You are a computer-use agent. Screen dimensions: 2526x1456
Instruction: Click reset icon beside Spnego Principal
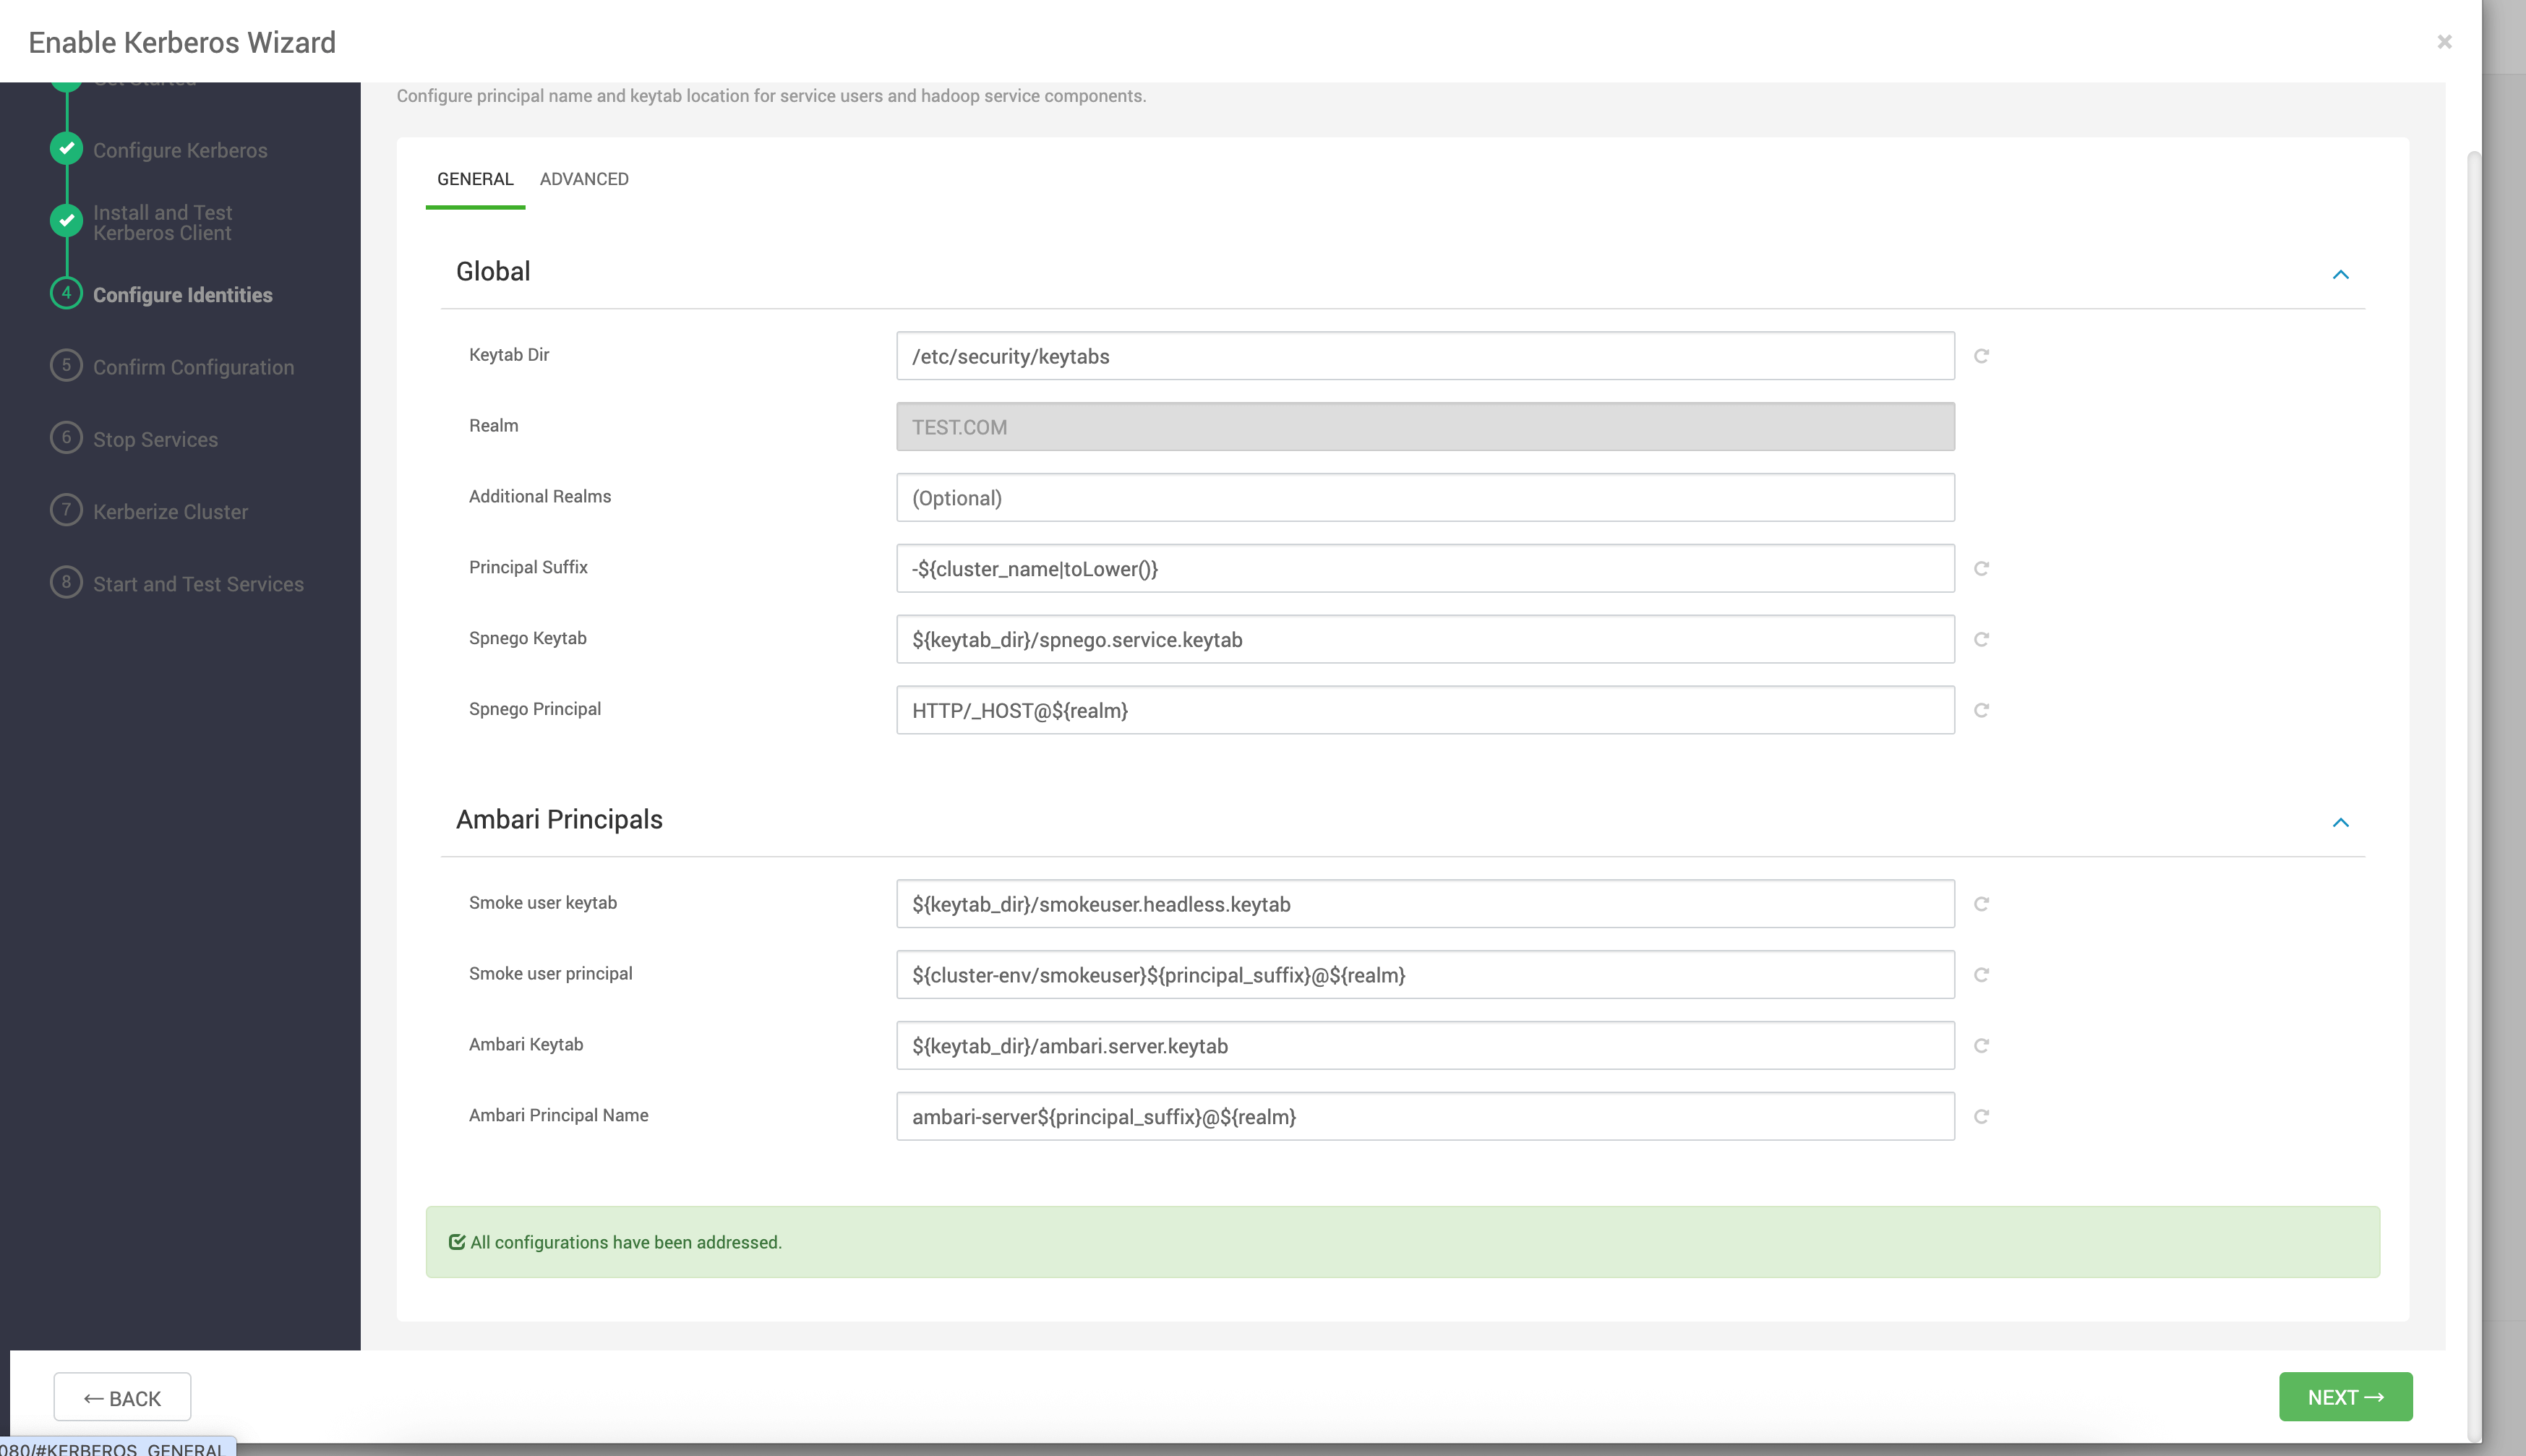pos(1981,710)
